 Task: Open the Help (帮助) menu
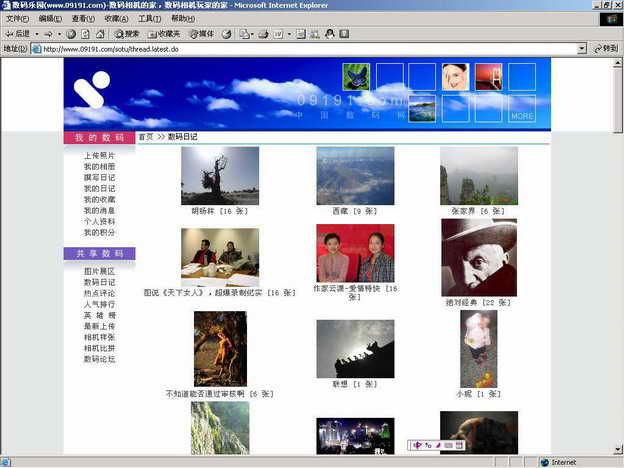(182, 19)
